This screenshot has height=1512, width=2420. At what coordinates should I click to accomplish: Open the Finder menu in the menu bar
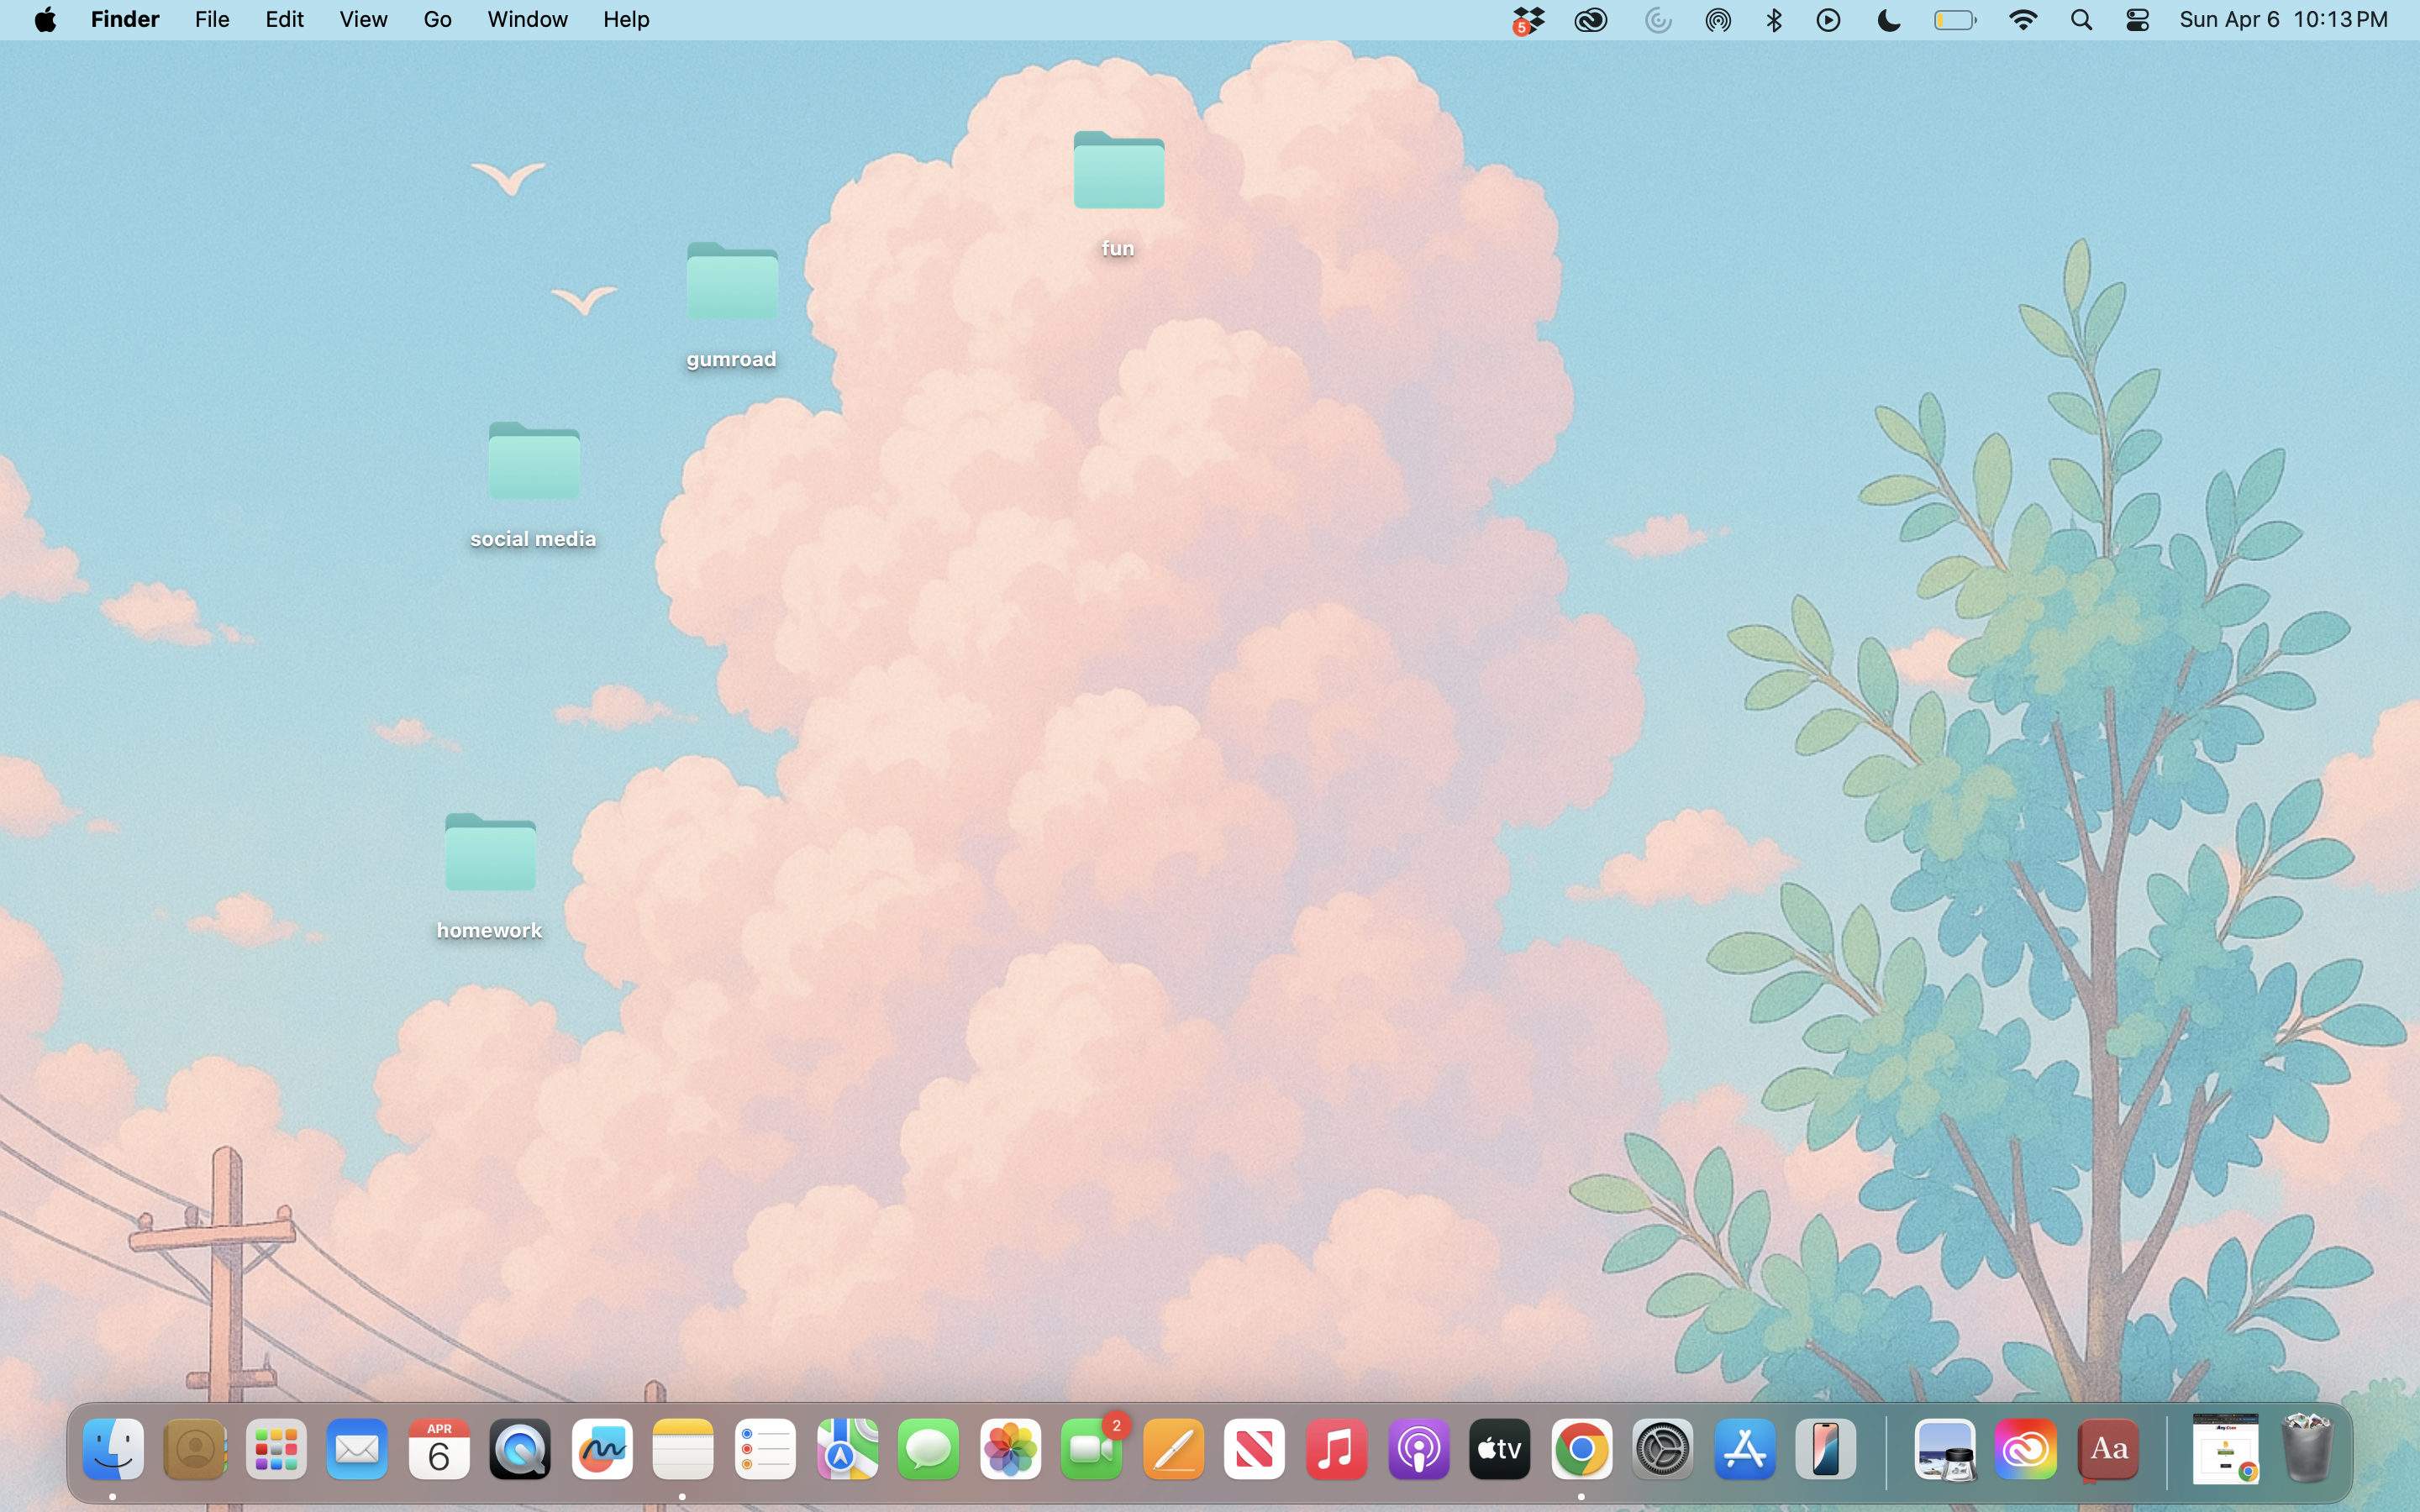pyautogui.click(x=125, y=20)
